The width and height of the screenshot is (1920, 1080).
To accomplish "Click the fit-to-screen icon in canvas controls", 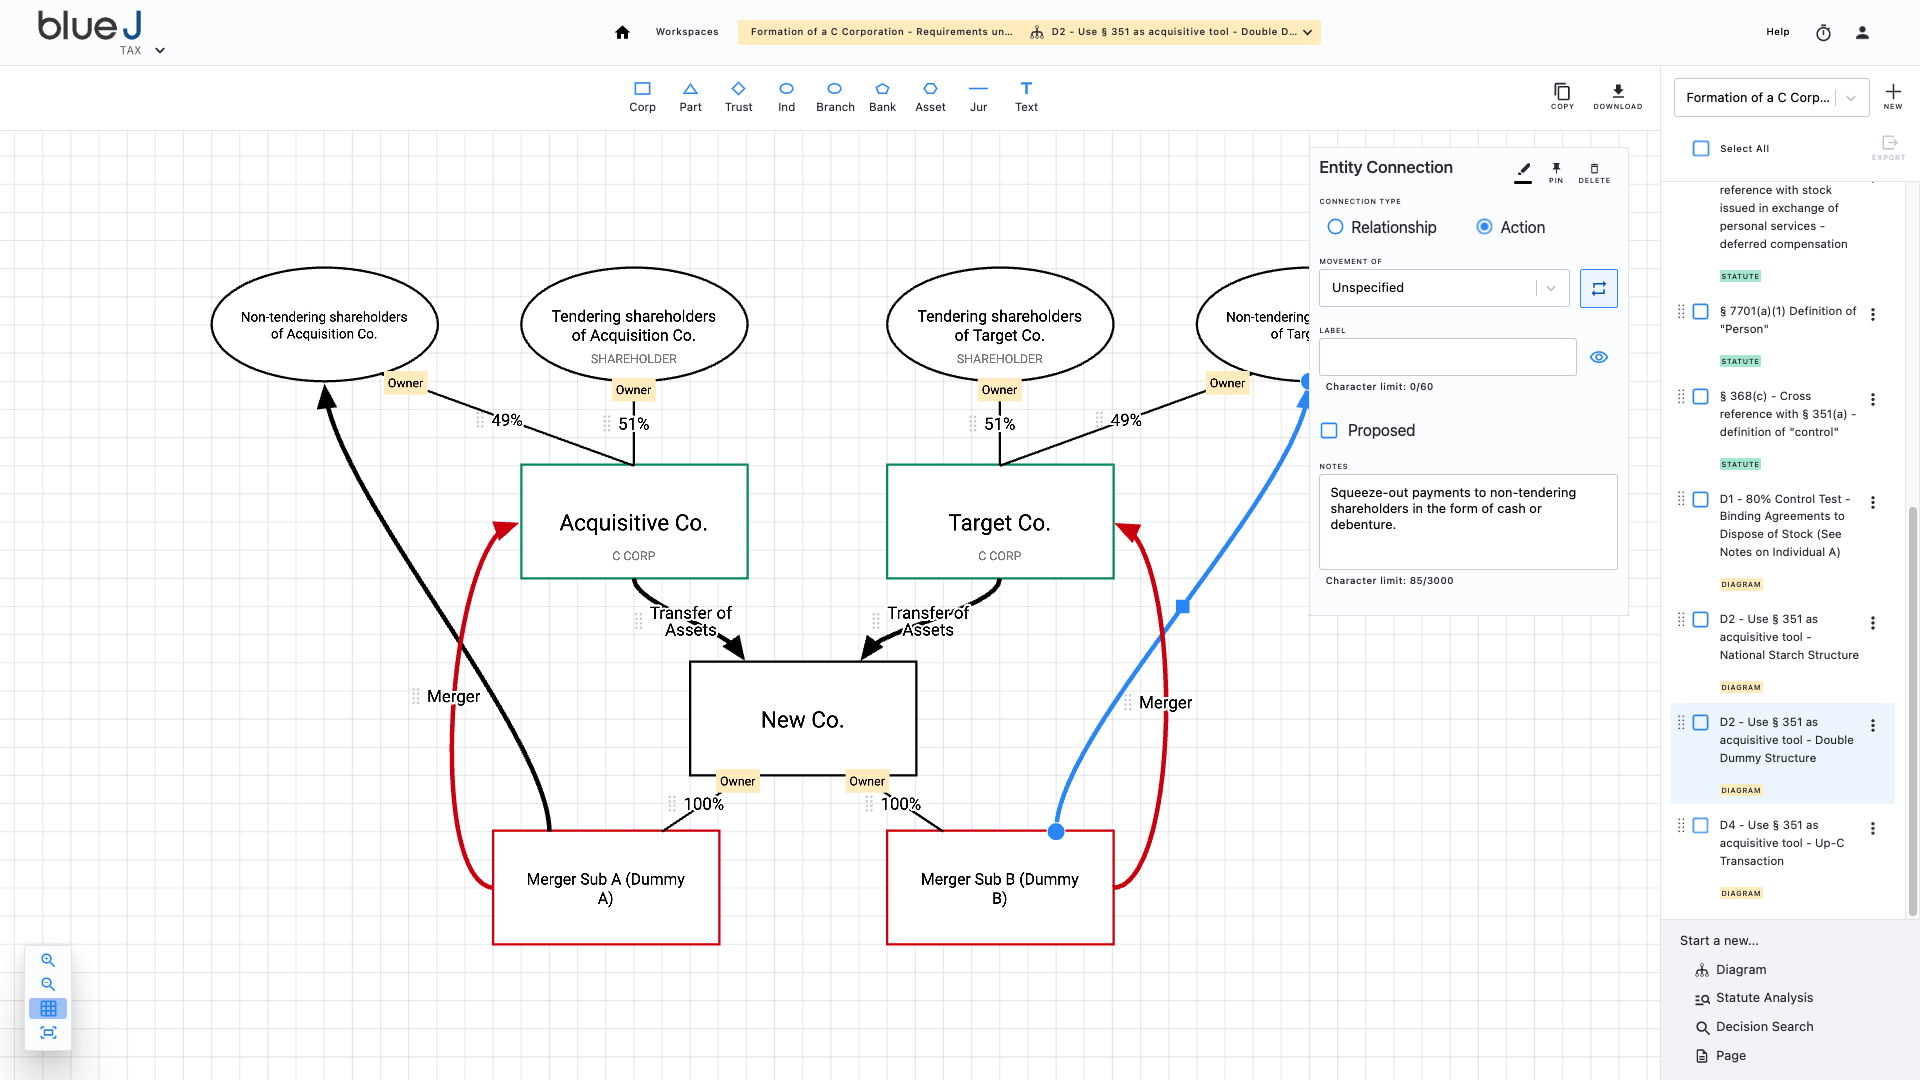I will (x=48, y=1032).
